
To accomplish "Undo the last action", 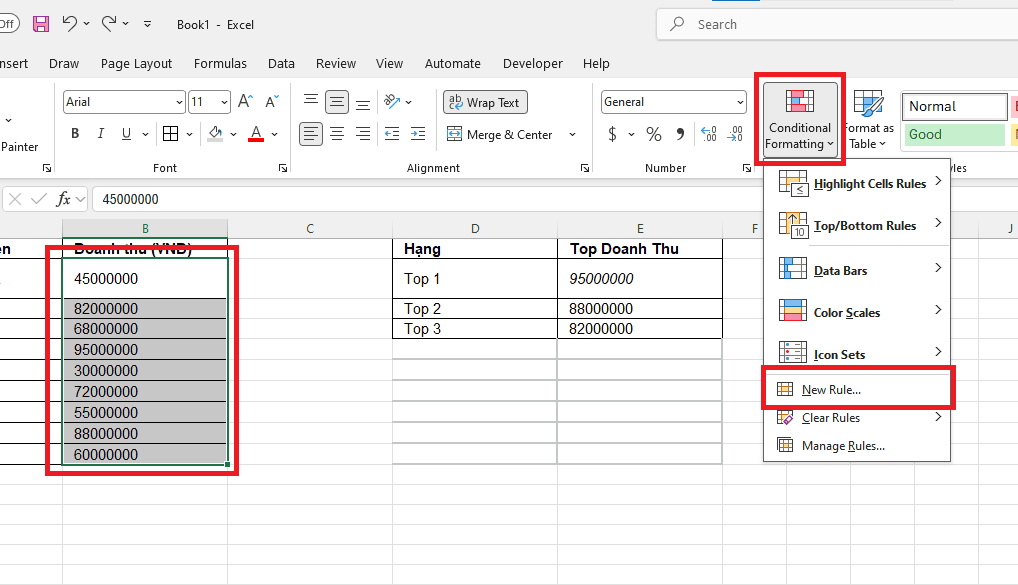I will pos(70,24).
